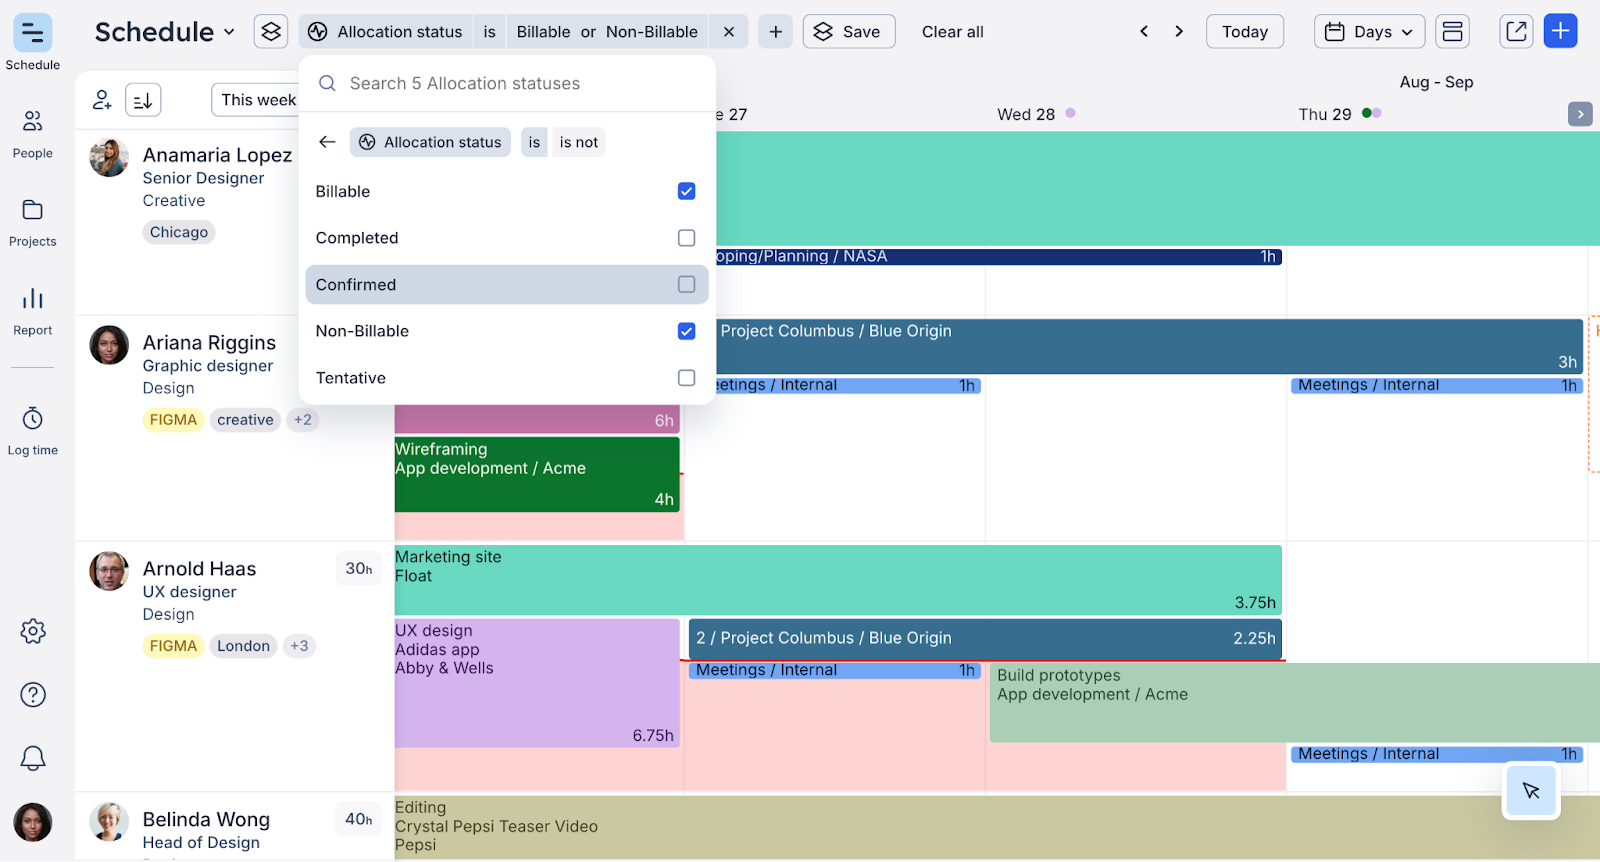Viewport: 1600px width, 862px height.
Task: Click London tag on Arnold Haas
Action: [x=243, y=646]
